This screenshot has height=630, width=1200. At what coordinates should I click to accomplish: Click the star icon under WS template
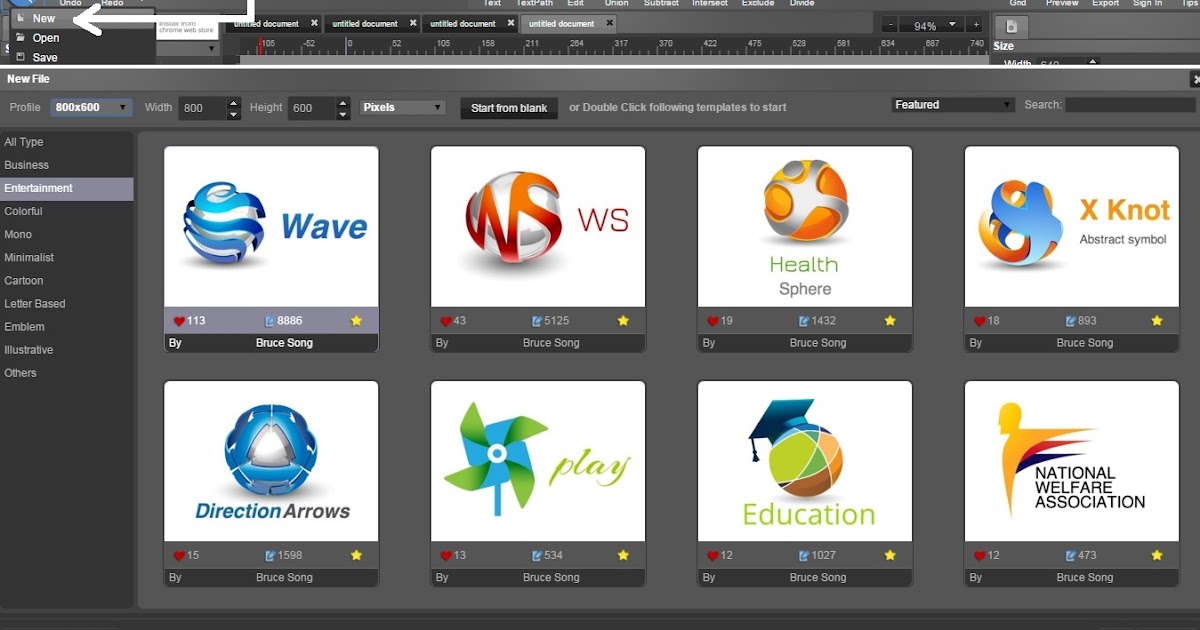coord(623,321)
